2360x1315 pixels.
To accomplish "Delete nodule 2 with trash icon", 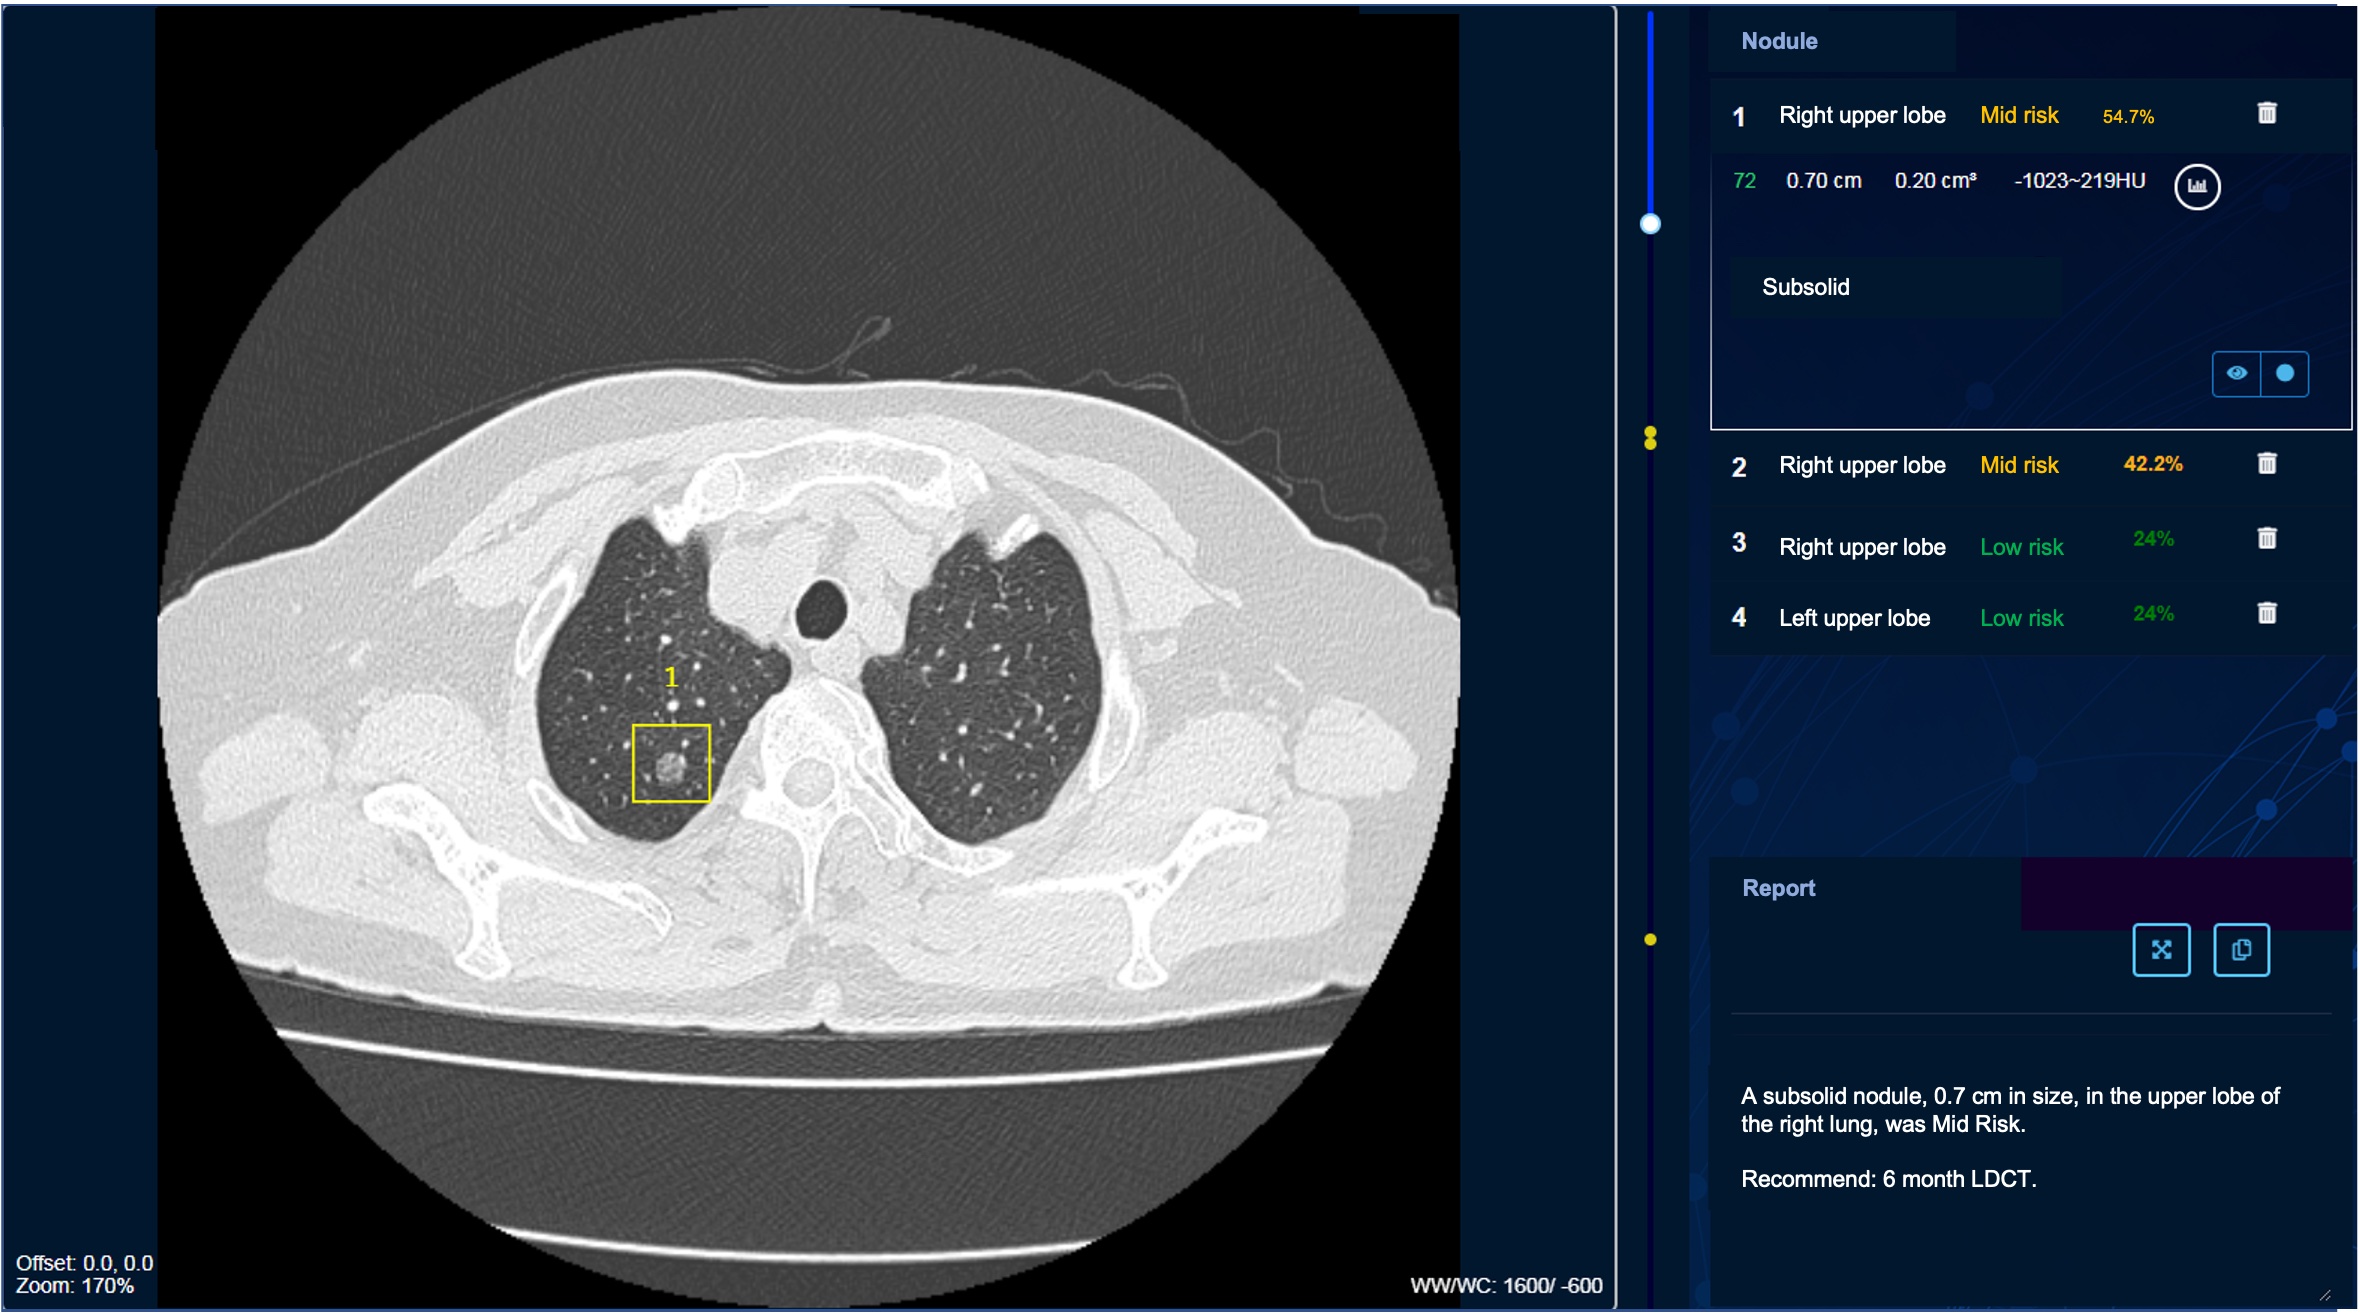I will [x=2266, y=463].
